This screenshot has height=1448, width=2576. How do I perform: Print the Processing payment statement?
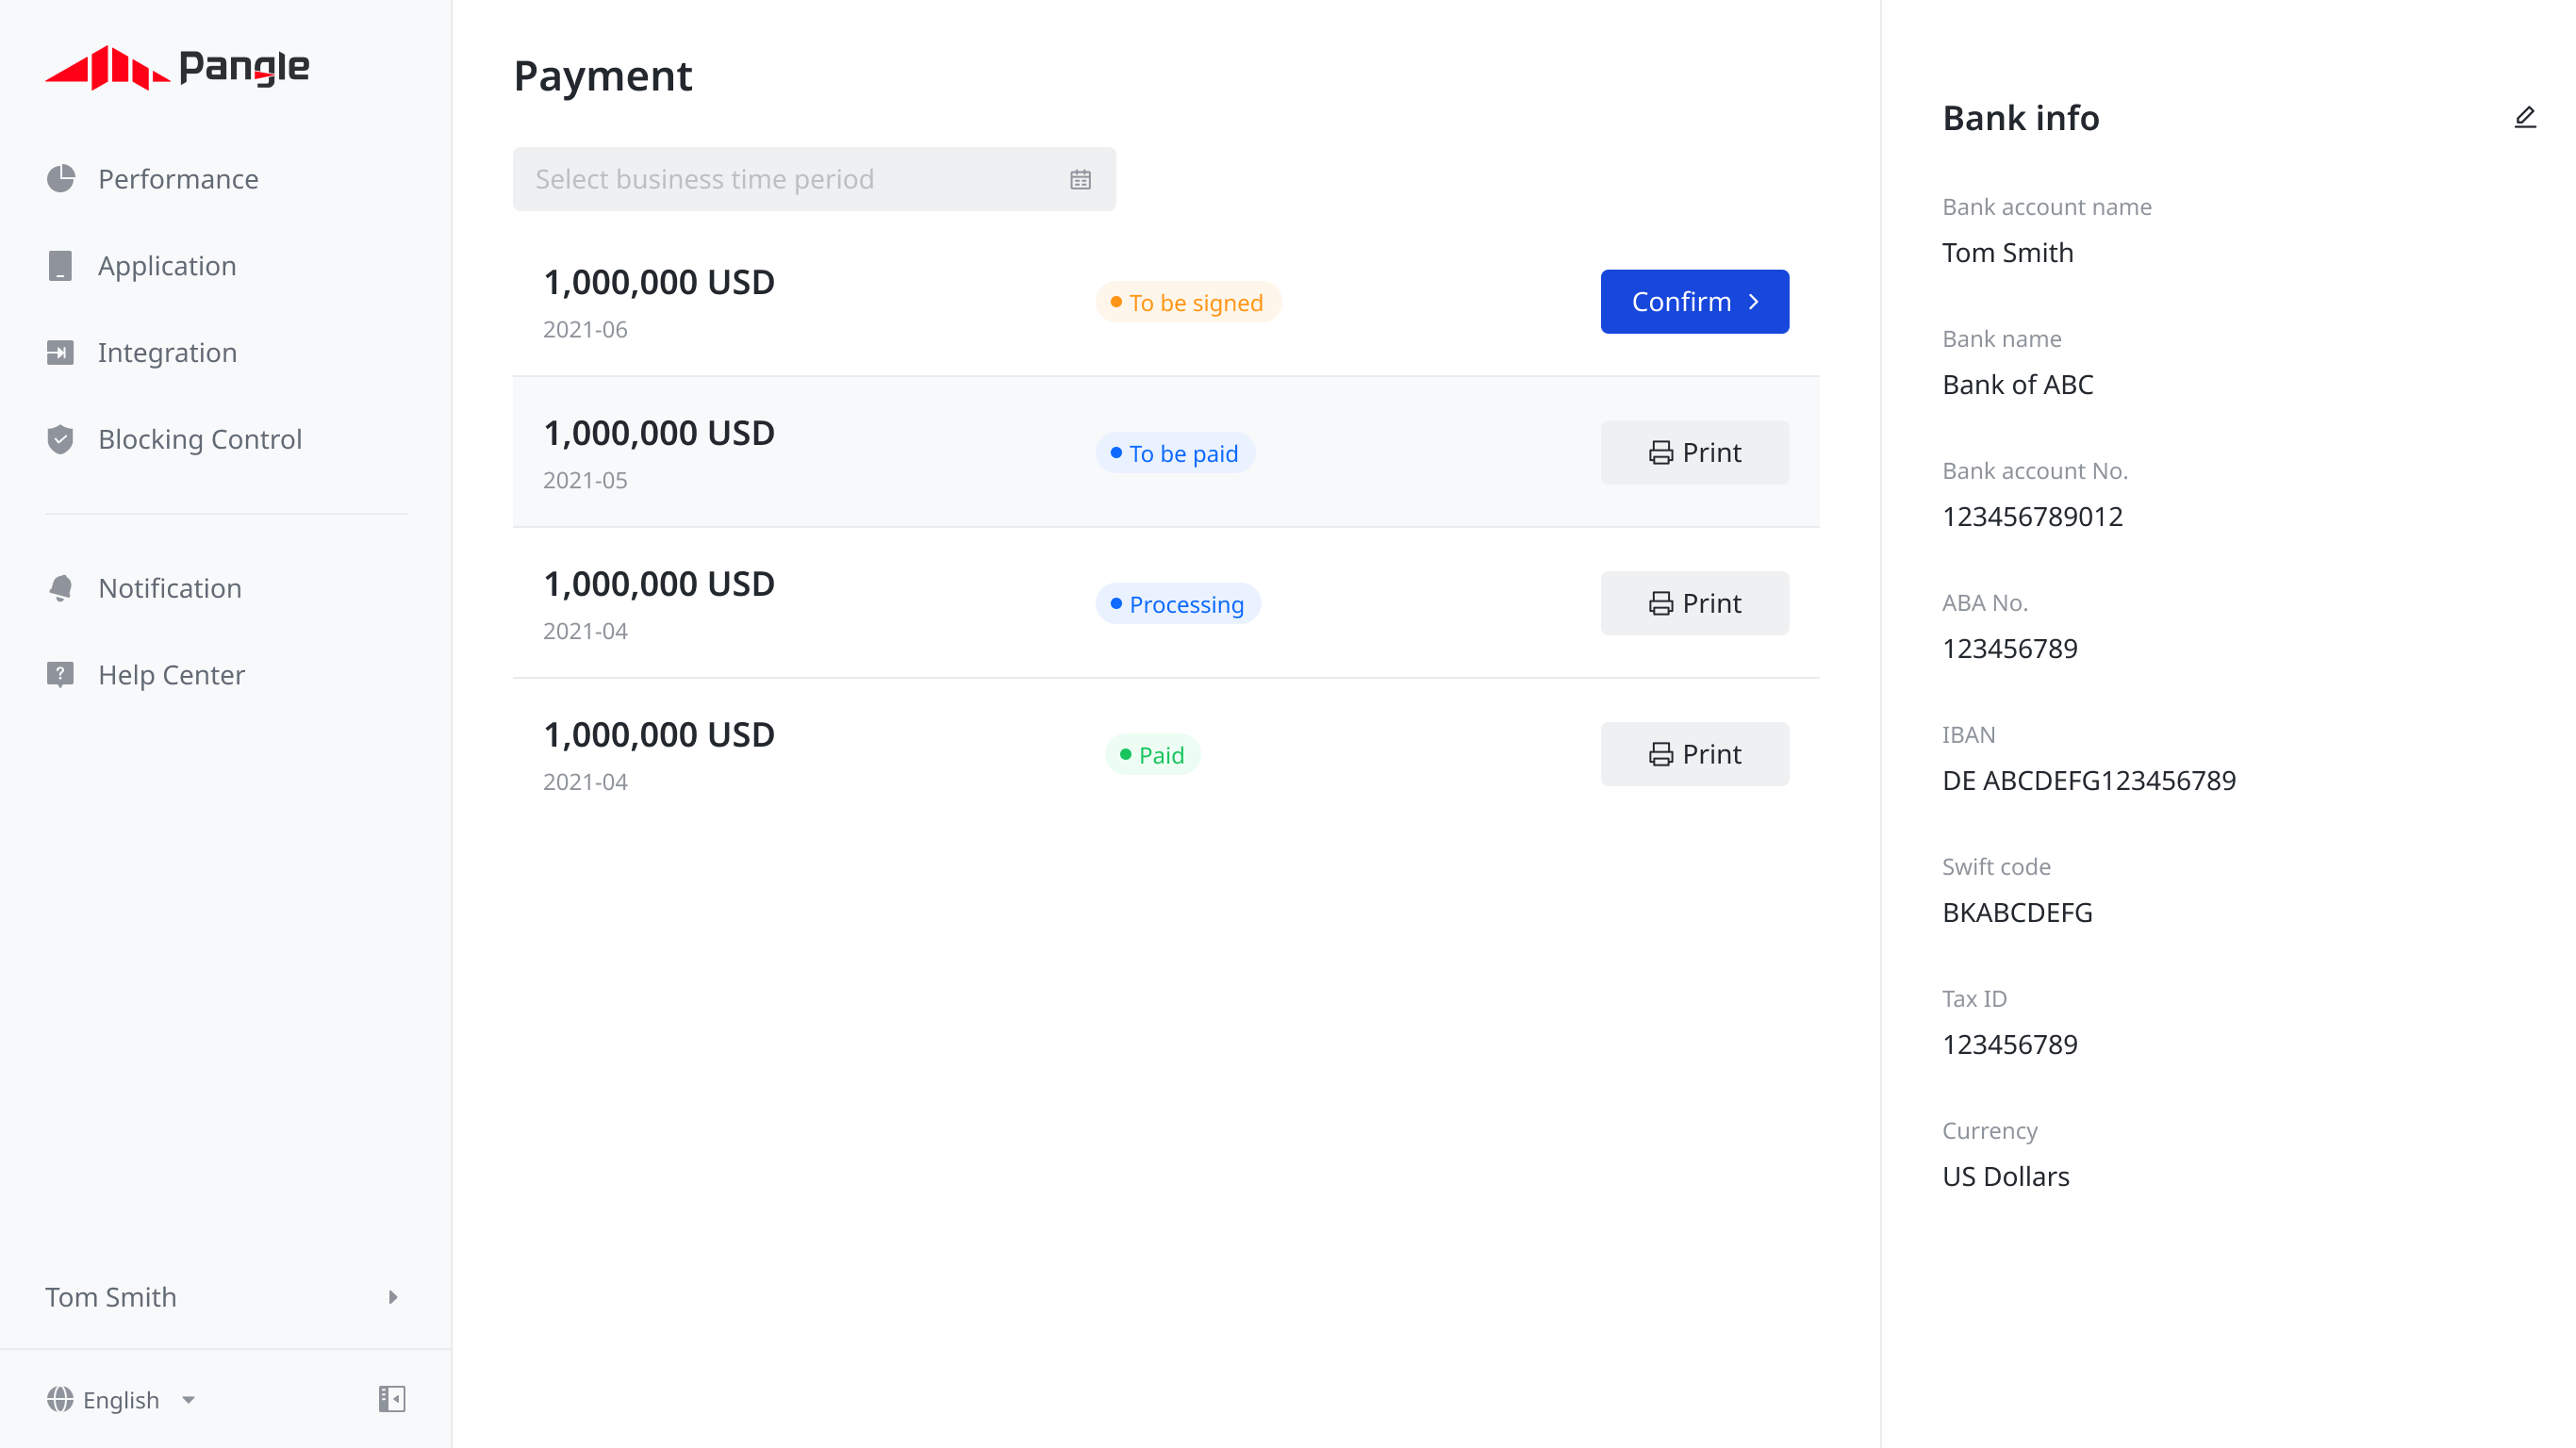point(1694,604)
